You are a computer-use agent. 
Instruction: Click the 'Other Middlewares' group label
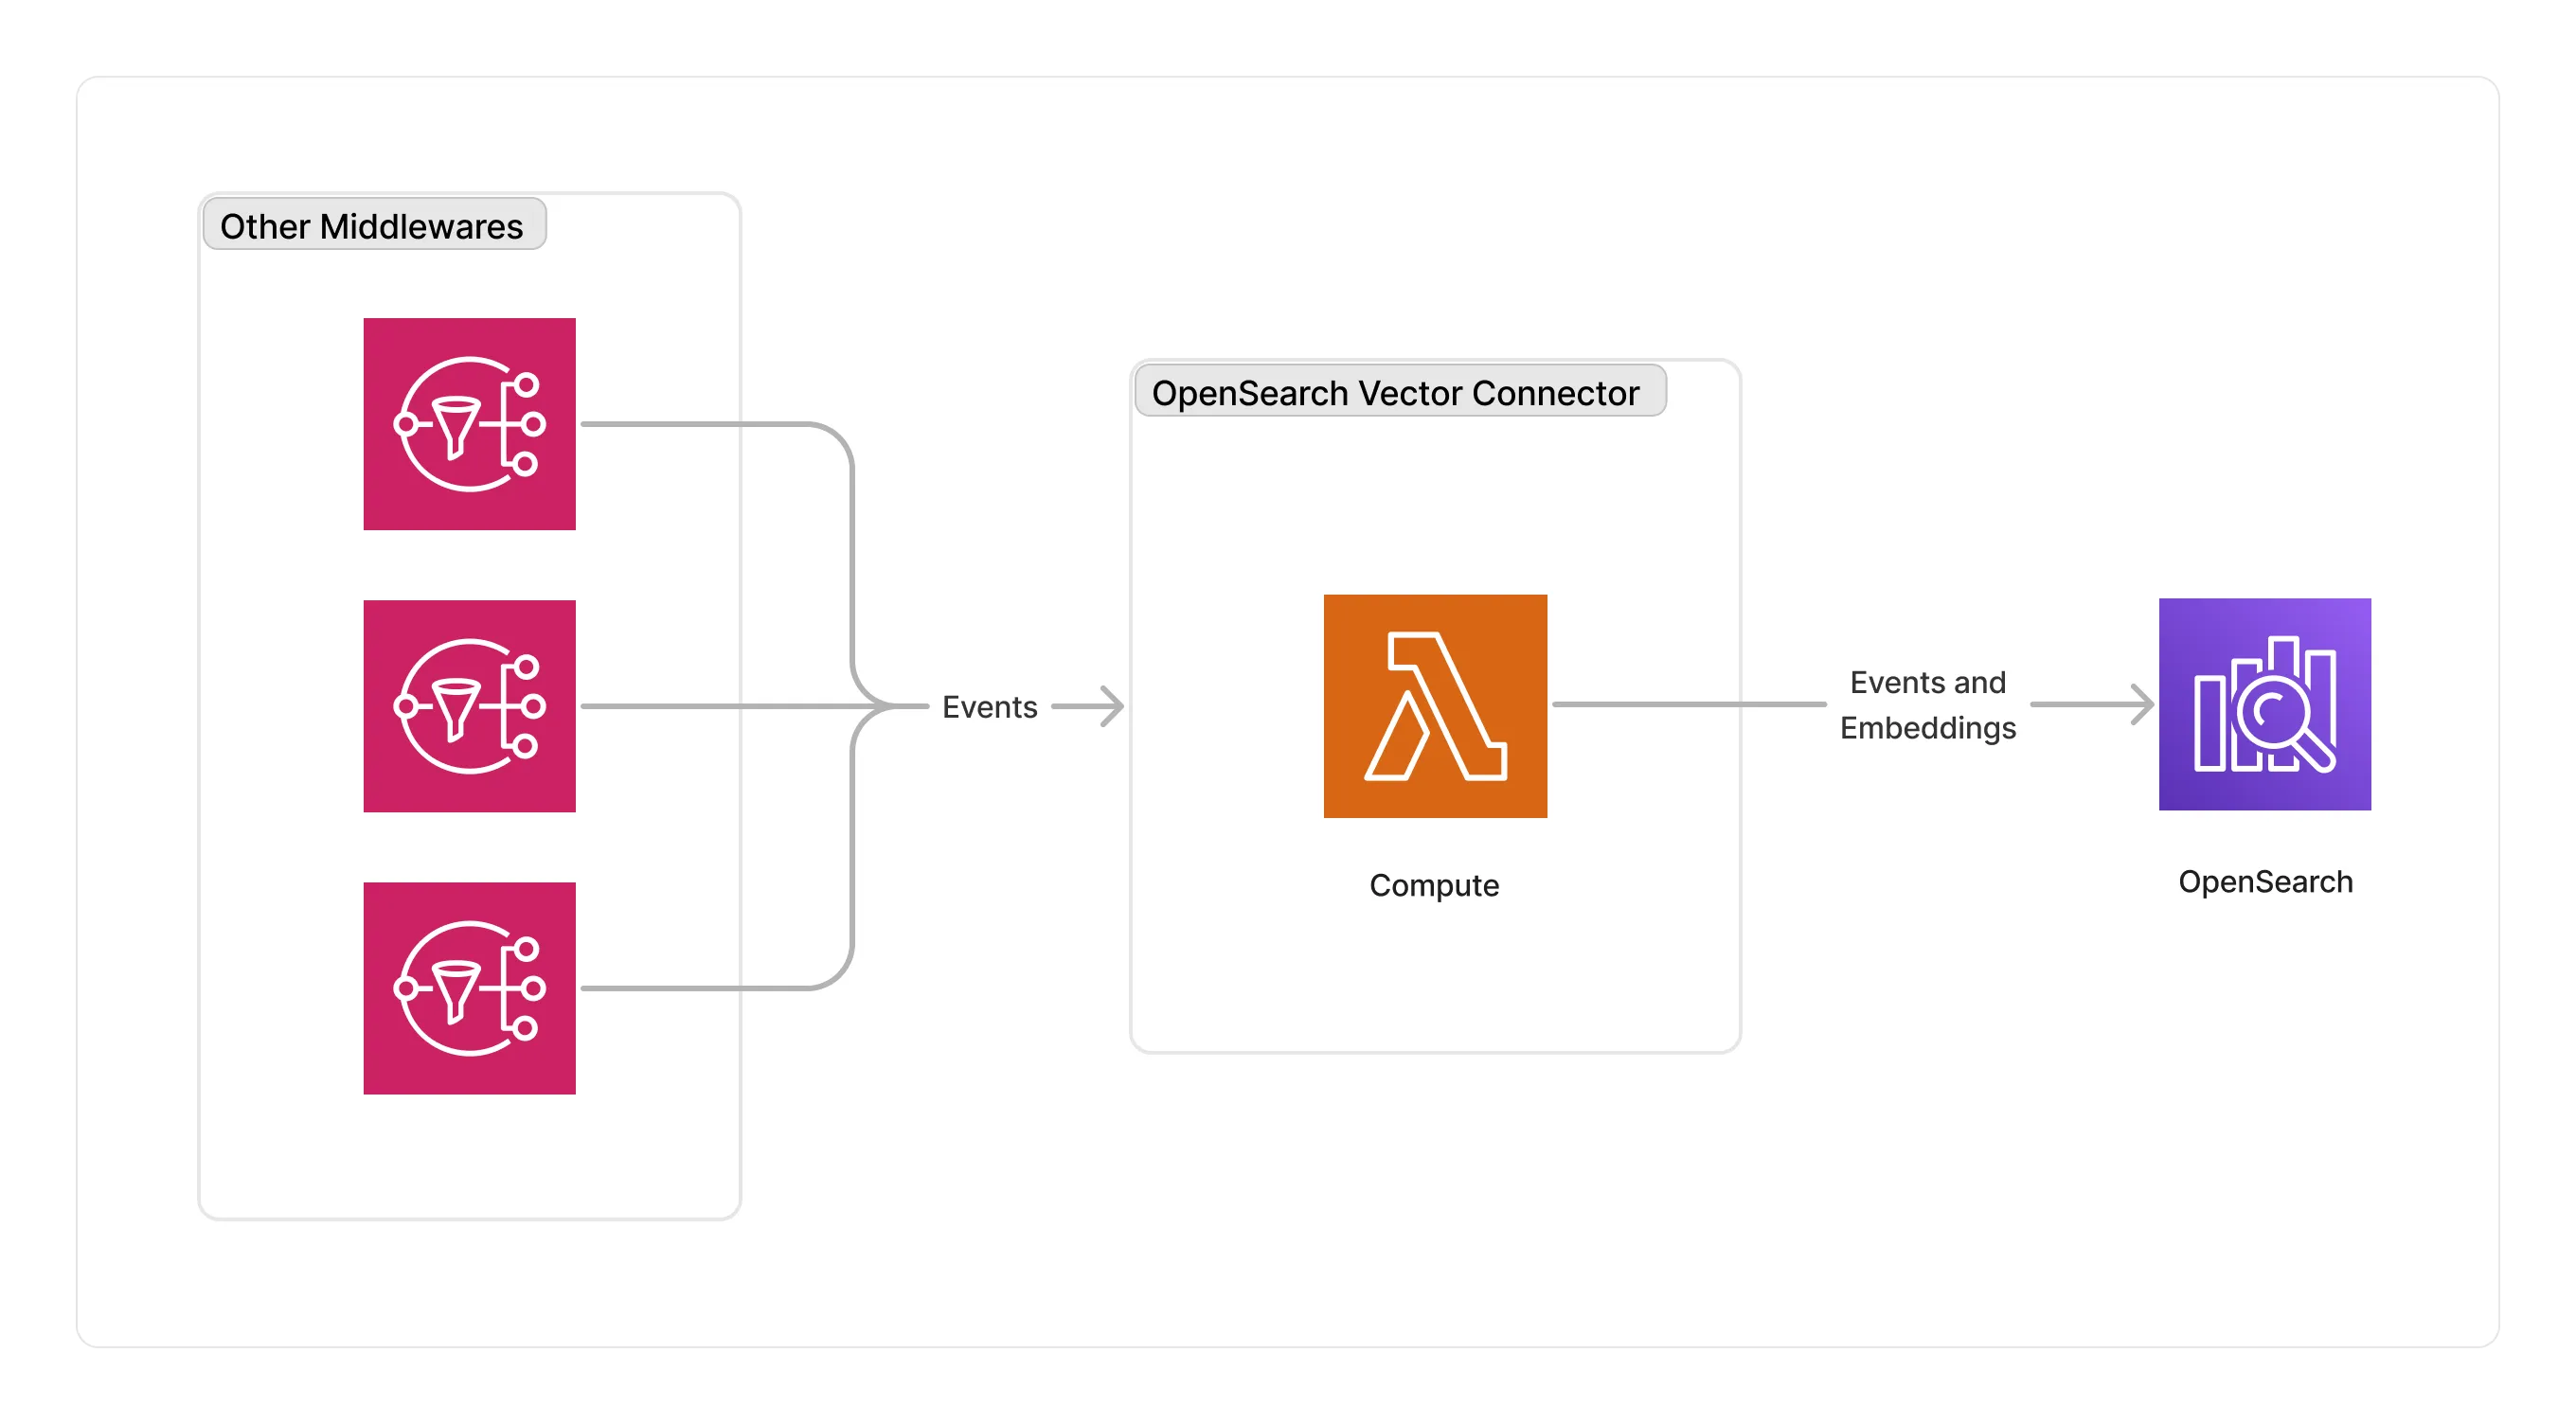coord(374,226)
